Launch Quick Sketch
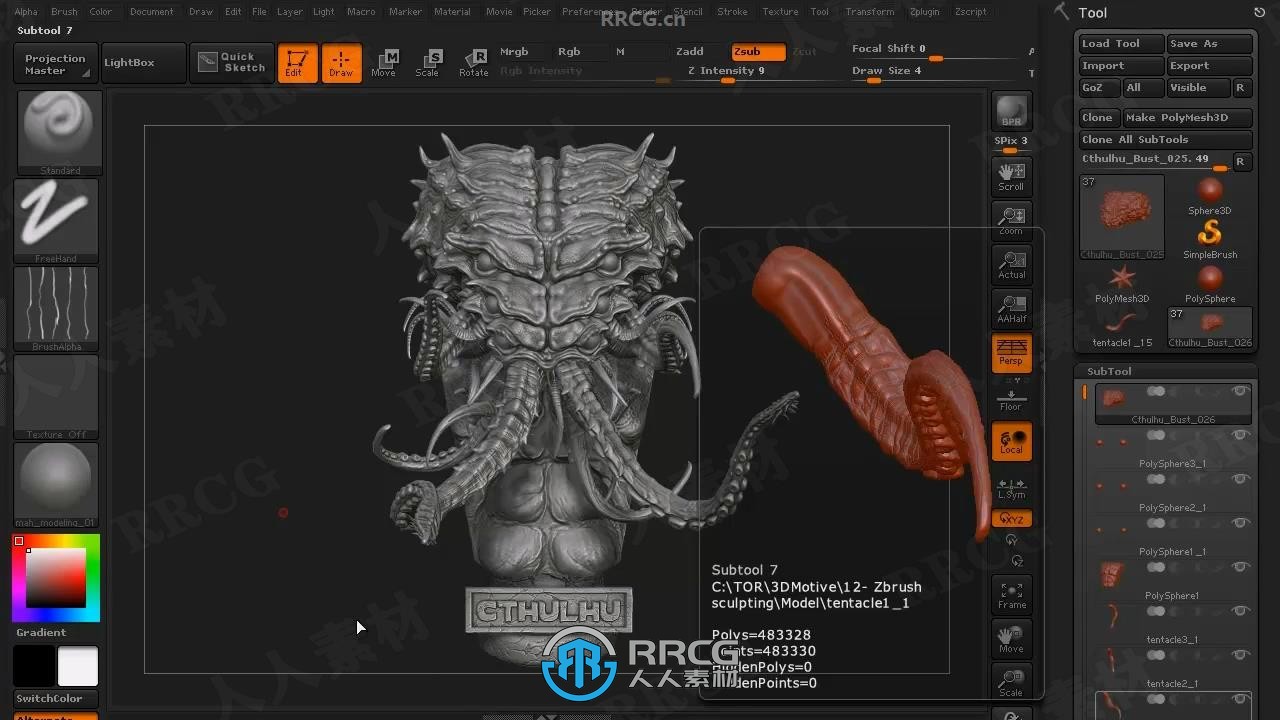 pos(231,62)
